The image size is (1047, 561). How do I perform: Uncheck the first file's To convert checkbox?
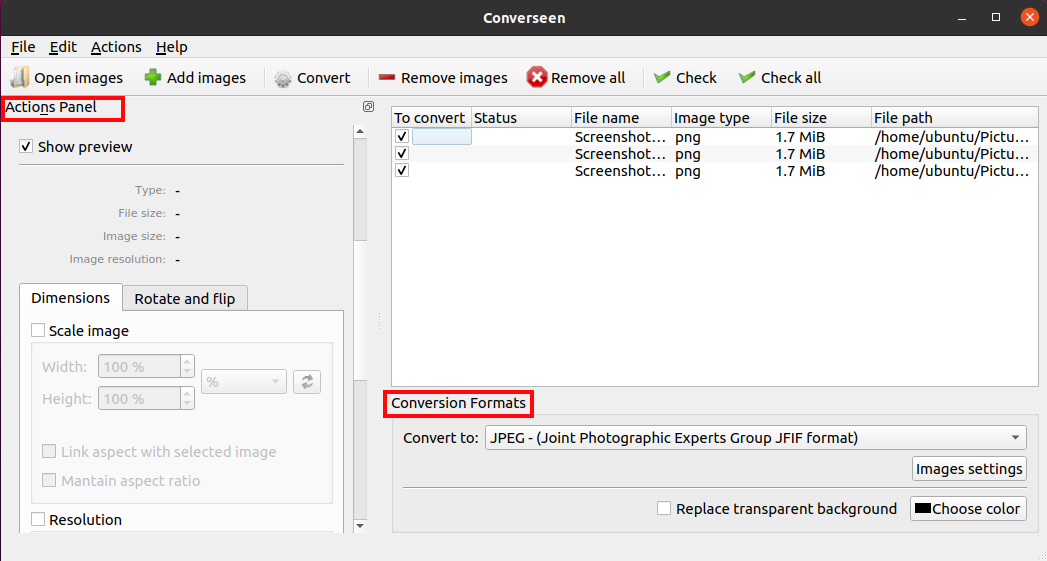tap(401, 136)
